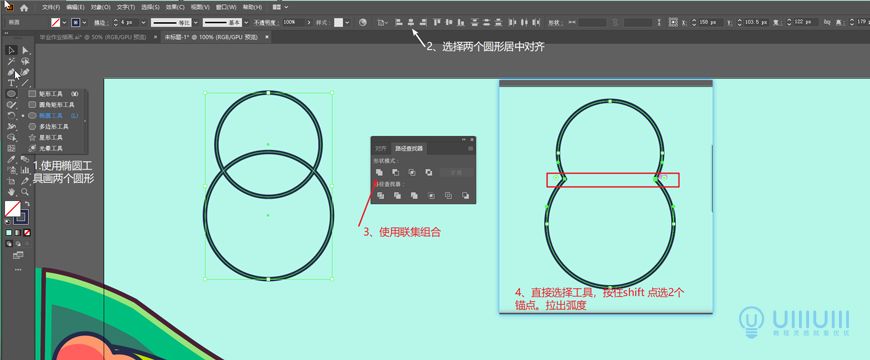The image size is (870, 360).
Task: Click vertical align bottom icon
Action: [x=461, y=23]
